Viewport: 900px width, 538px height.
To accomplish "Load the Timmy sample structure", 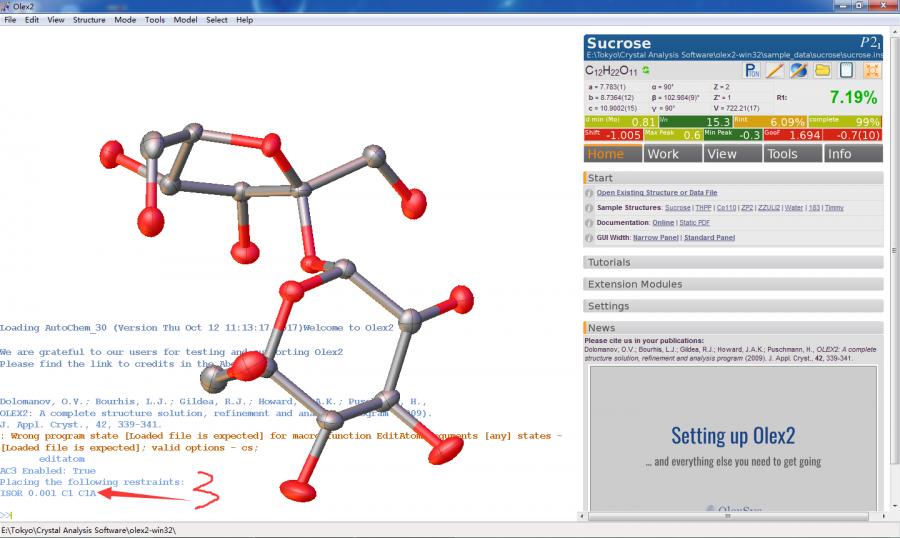I will (x=834, y=208).
